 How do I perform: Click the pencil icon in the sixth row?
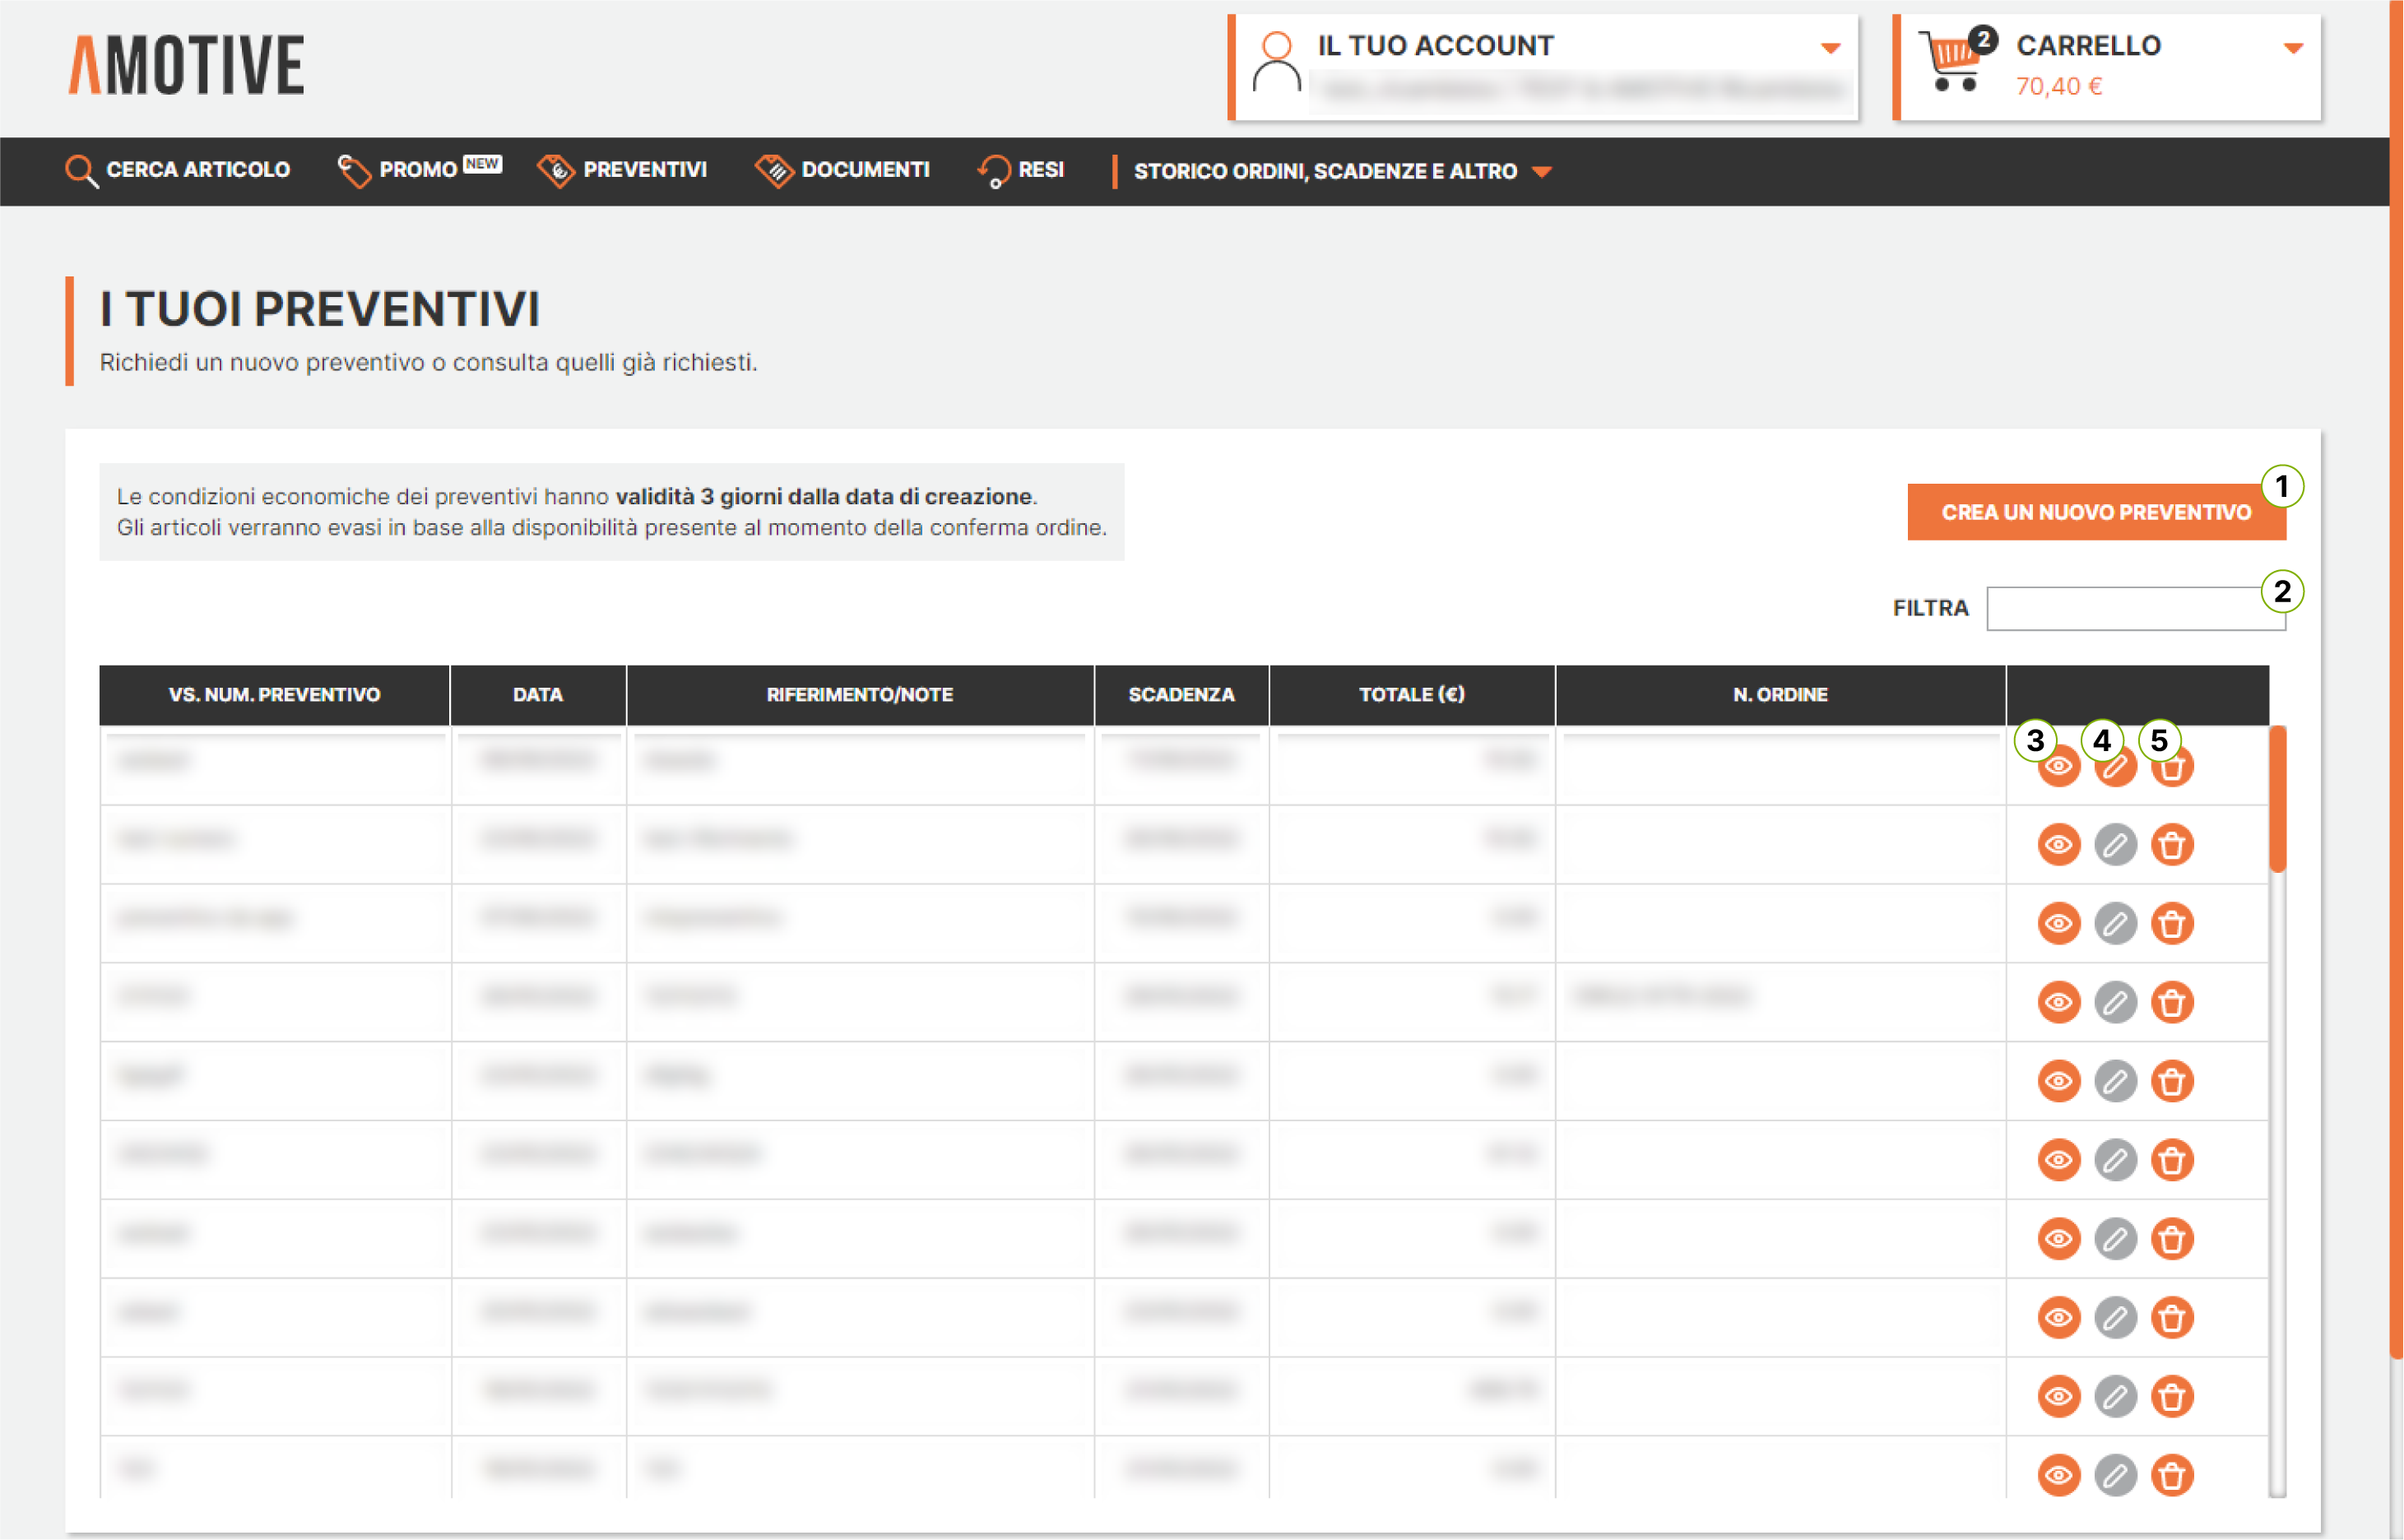(2115, 1160)
